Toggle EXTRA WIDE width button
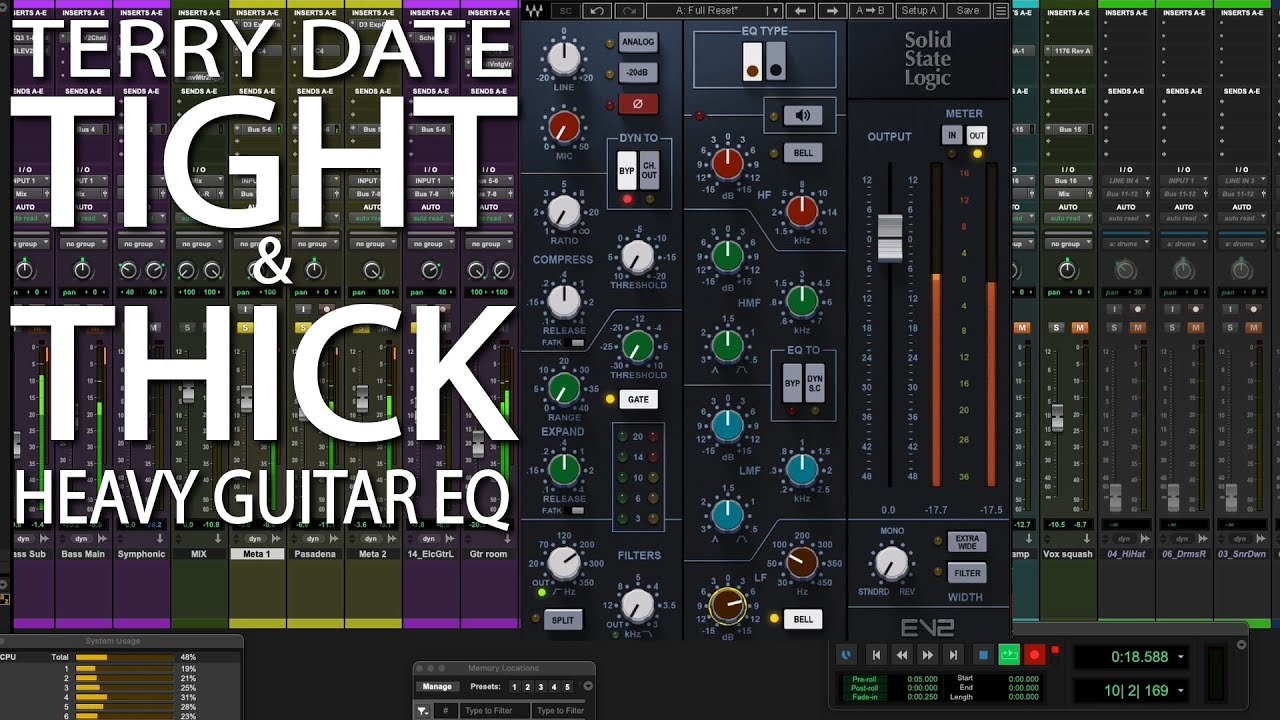Viewport: 1280px width, 720px height. click(967, 543)
